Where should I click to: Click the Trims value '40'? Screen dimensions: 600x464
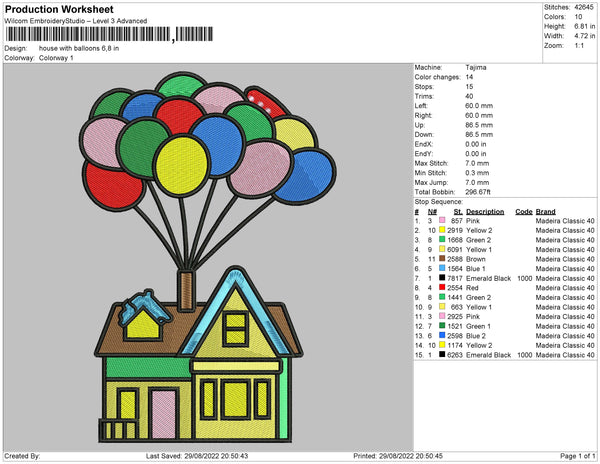469,96
